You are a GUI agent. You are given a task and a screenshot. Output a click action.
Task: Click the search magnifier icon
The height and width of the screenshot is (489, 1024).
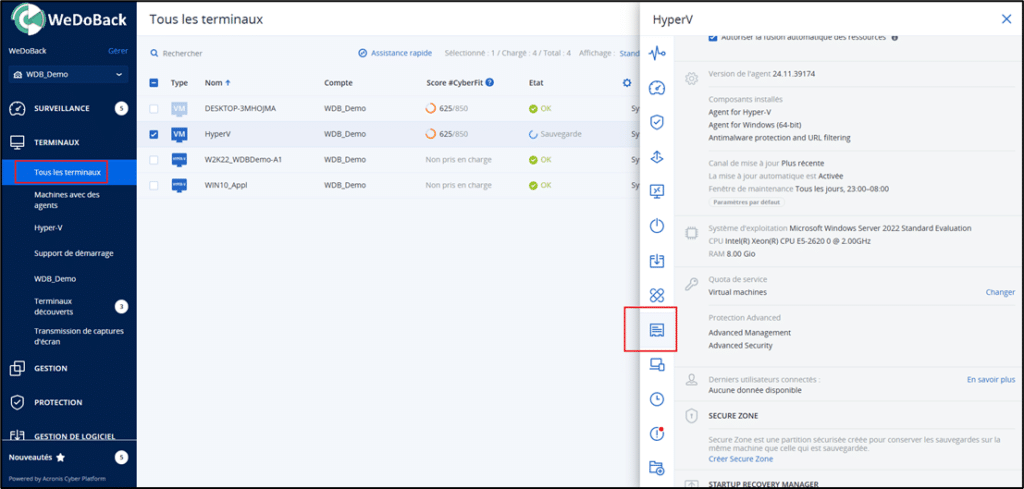155,54
